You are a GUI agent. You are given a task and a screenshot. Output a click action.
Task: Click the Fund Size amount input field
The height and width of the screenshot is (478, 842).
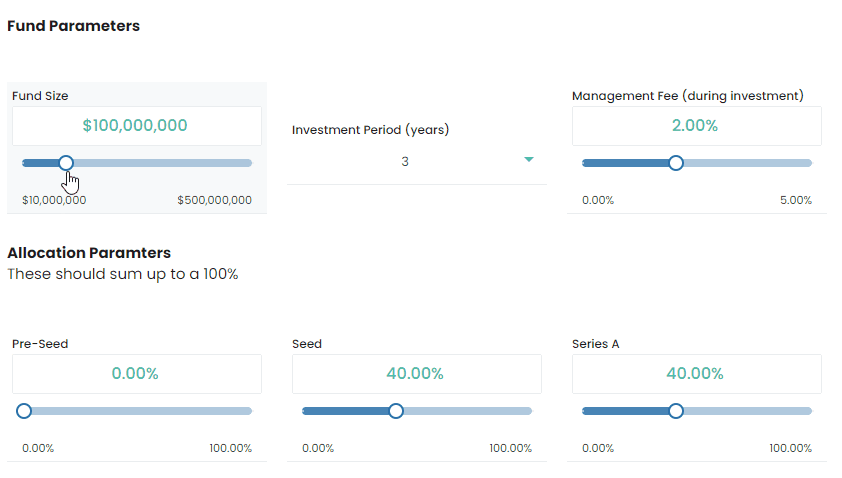coord(136,126)
